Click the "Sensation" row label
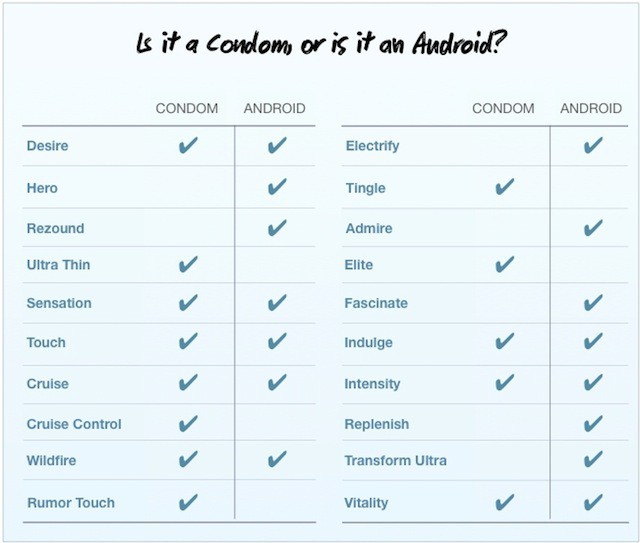 [59, 303]
